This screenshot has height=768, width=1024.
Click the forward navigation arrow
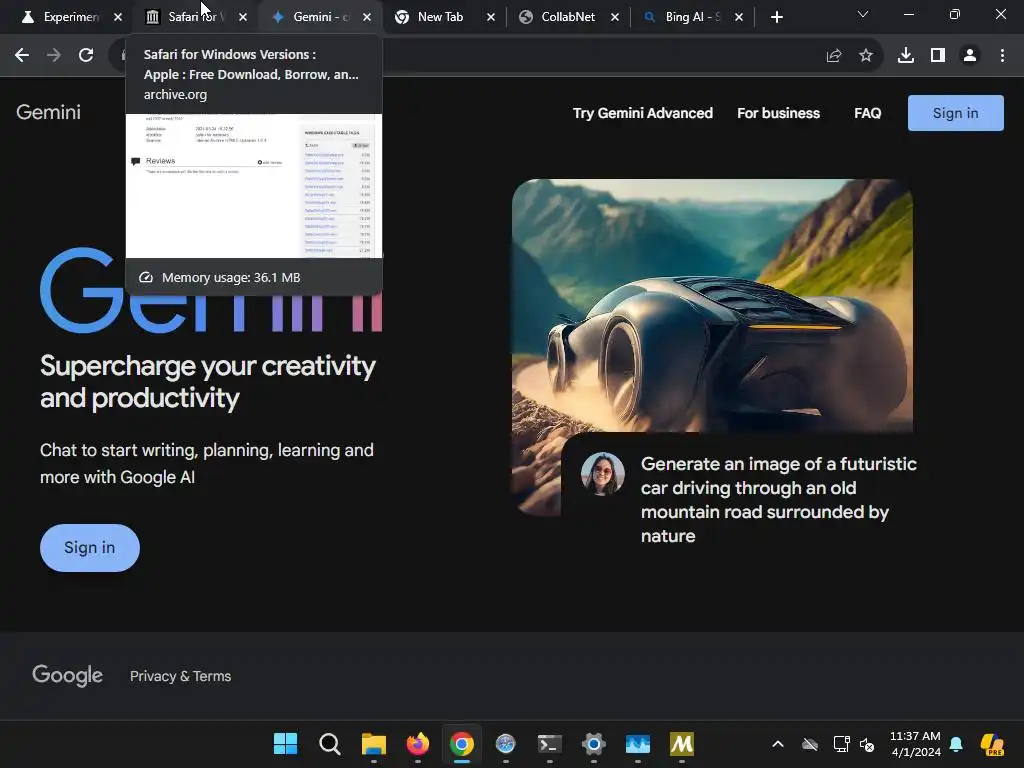[54, 56]
